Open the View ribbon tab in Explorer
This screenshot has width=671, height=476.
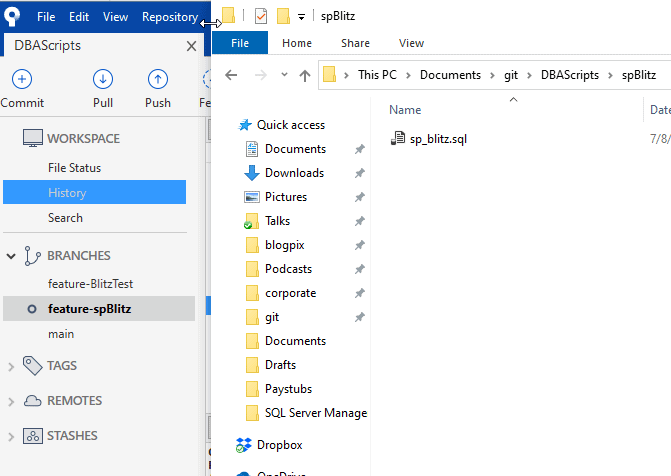(411, 43)
